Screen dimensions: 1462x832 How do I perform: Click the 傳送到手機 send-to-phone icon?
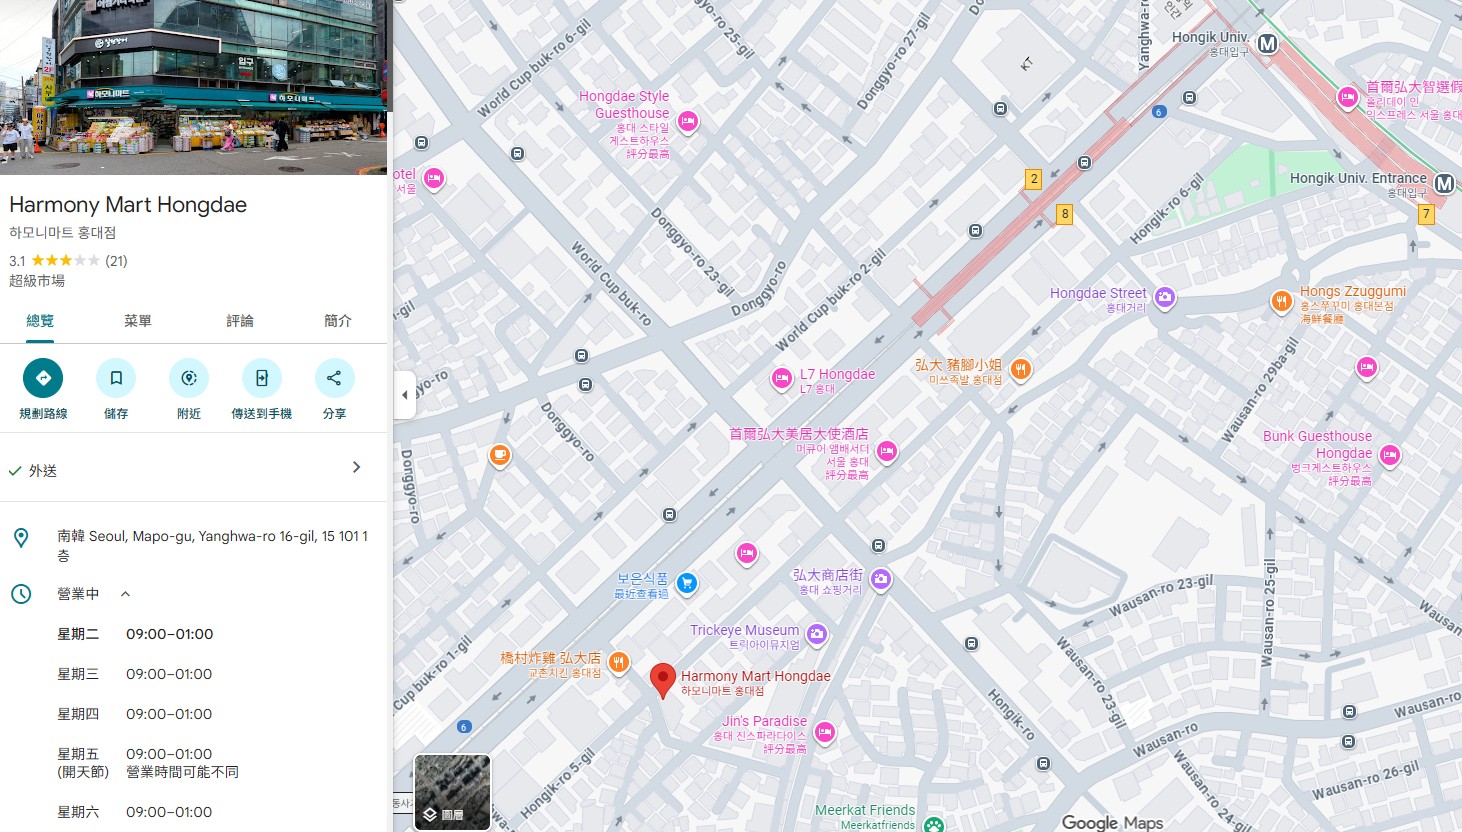point(261,377)
